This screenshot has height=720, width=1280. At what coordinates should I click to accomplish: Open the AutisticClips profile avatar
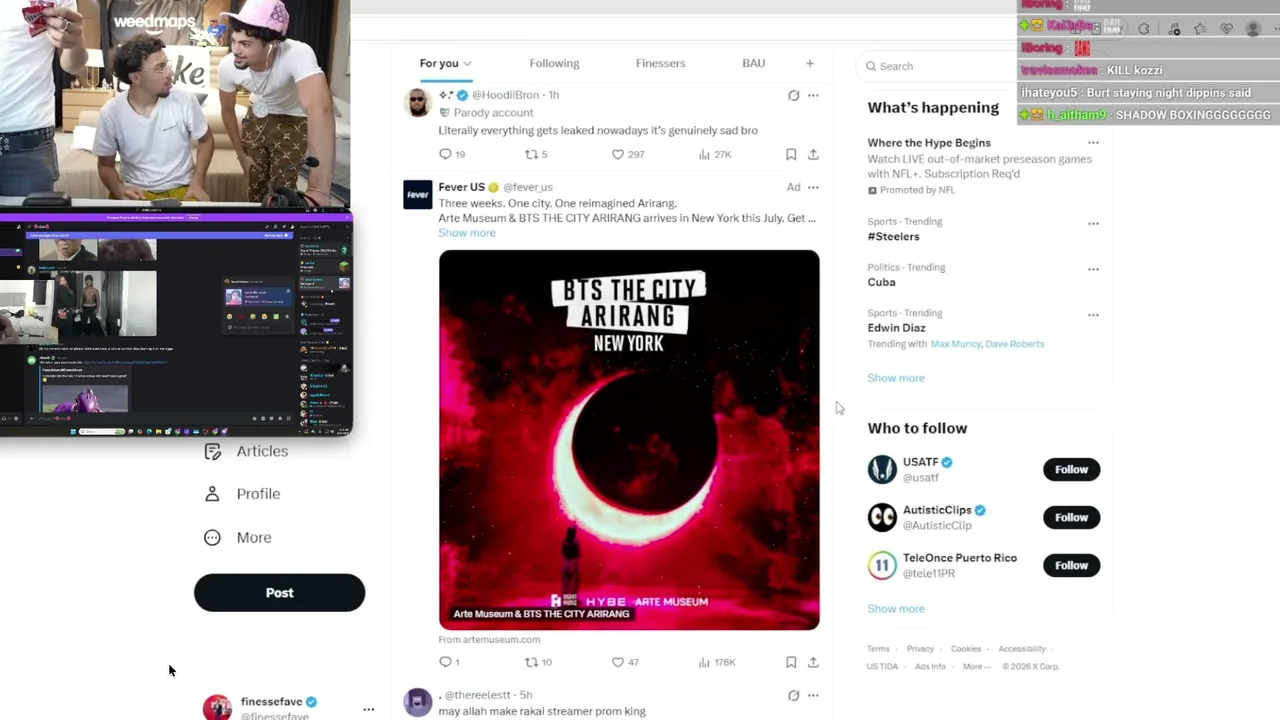click(x=882, y=517)
